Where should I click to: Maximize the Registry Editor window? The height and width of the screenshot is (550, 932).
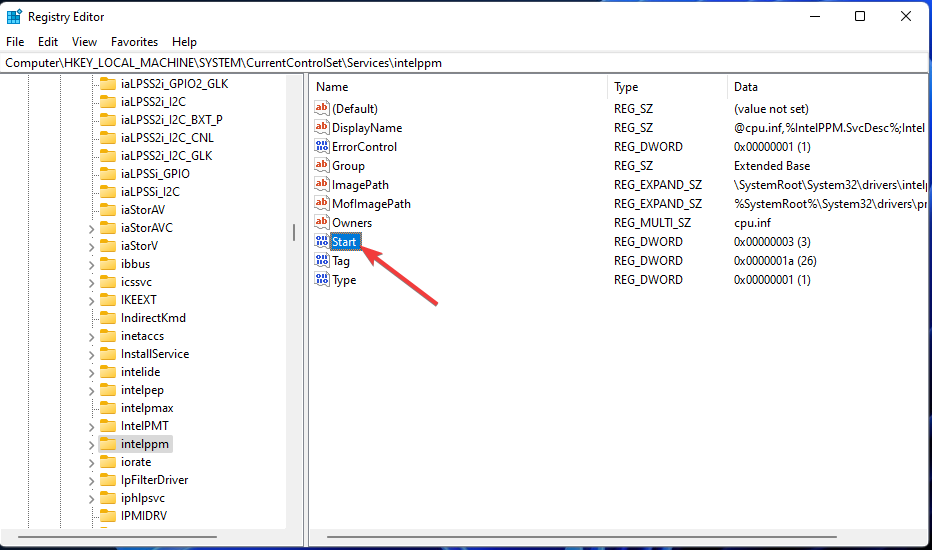859,16
